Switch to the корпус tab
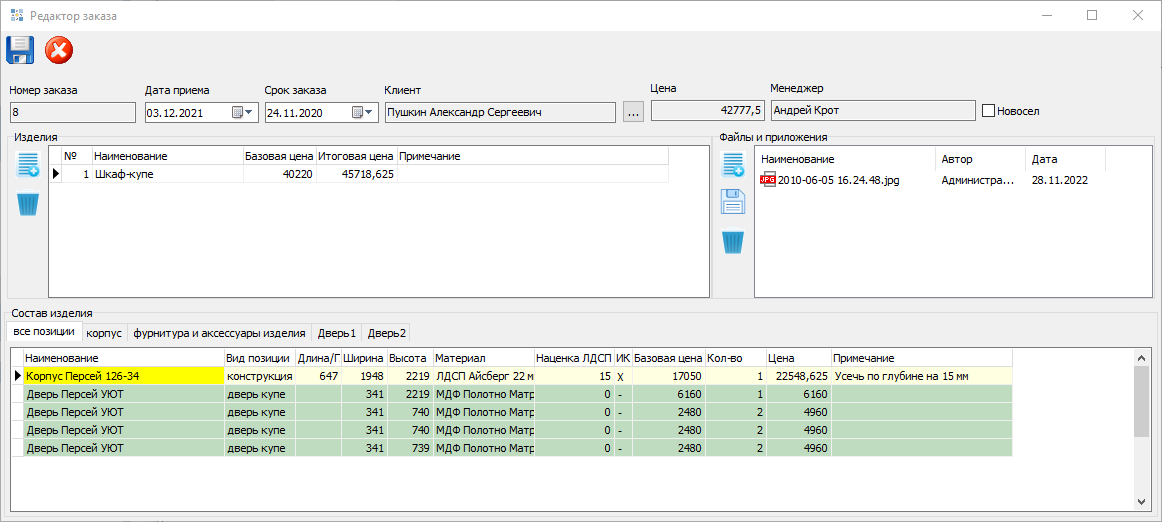Screen dimensions: 1162x522 pyautogui.click(x=104, y=333)
